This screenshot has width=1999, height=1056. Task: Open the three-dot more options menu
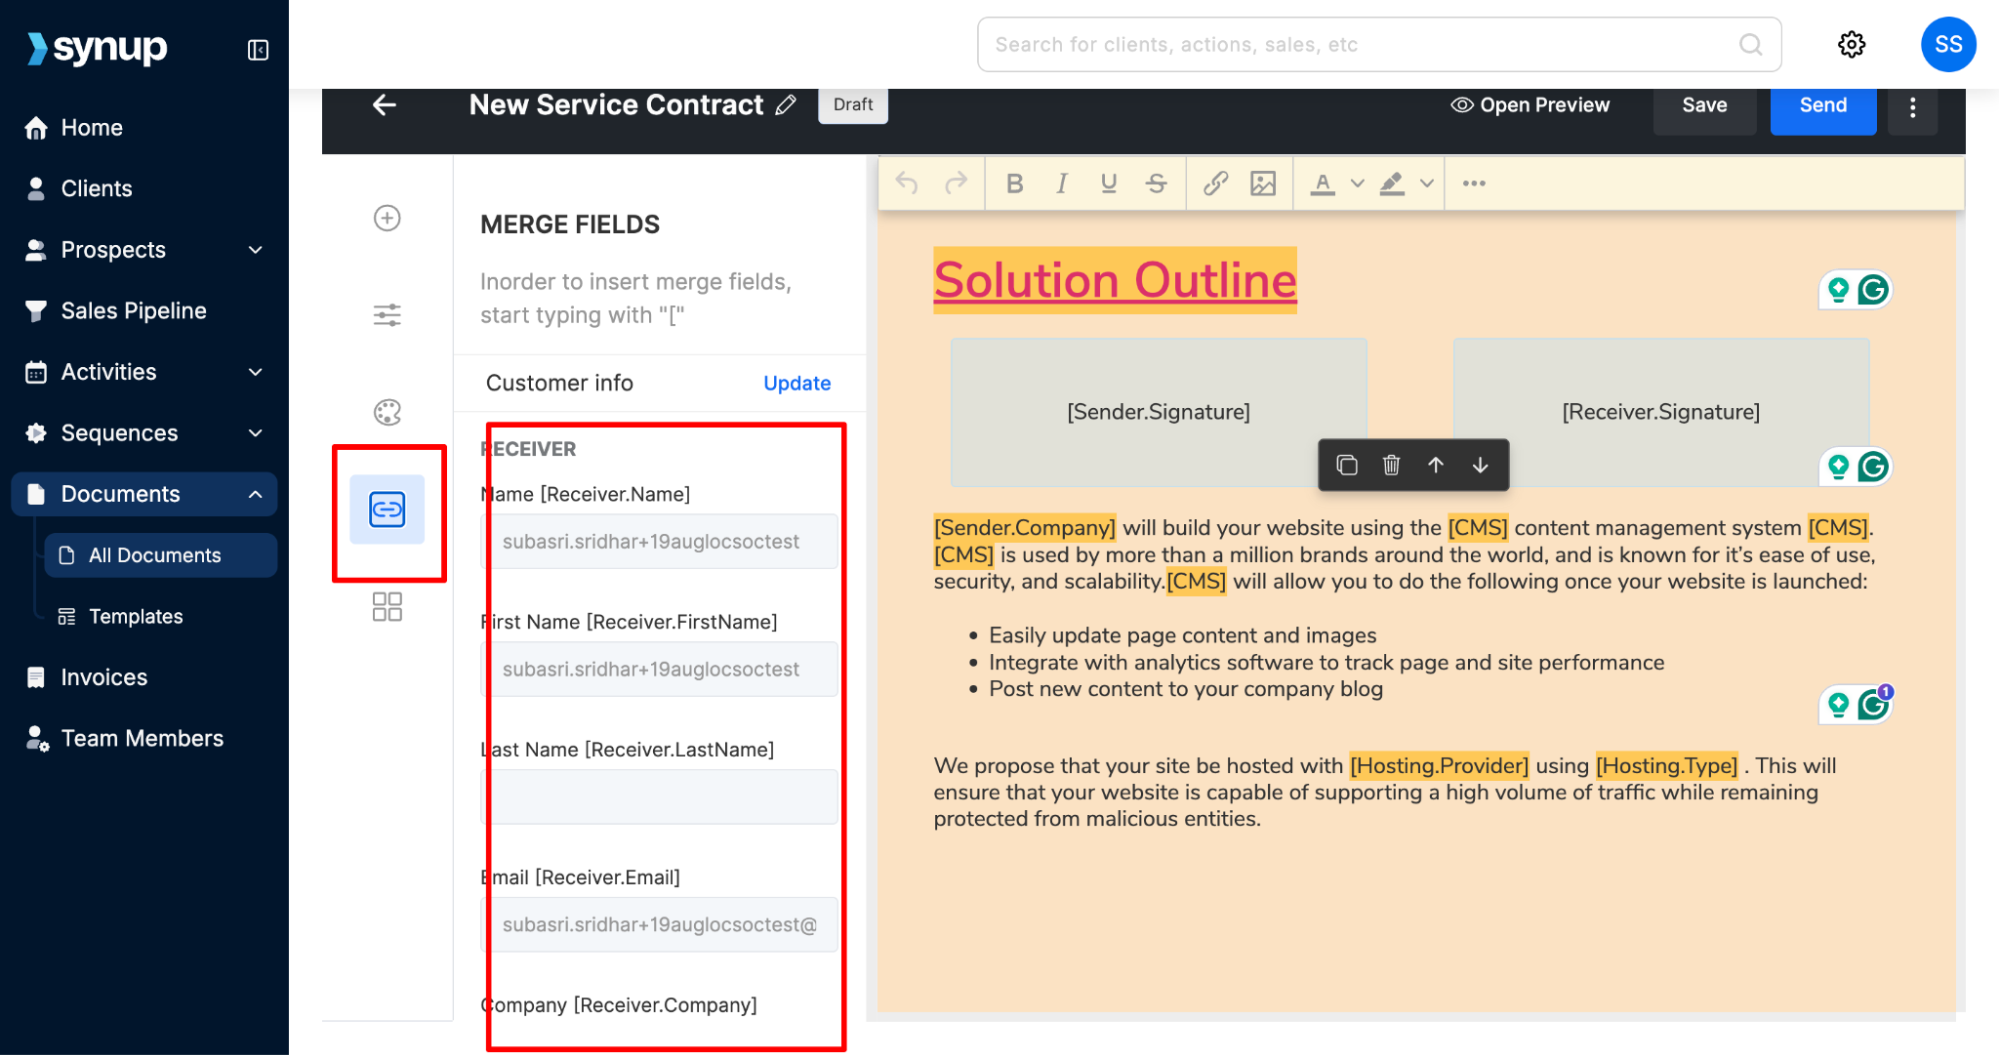(x=1912, y=107)
